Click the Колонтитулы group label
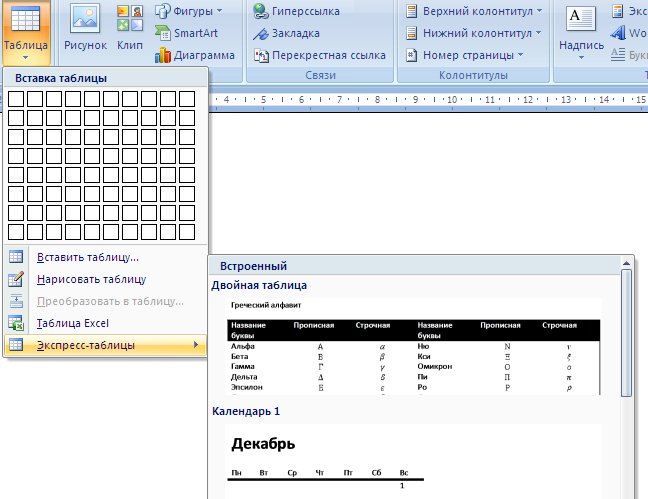This screenshot has width=648, height=499. pyautogui.click(x=473, y=75)
